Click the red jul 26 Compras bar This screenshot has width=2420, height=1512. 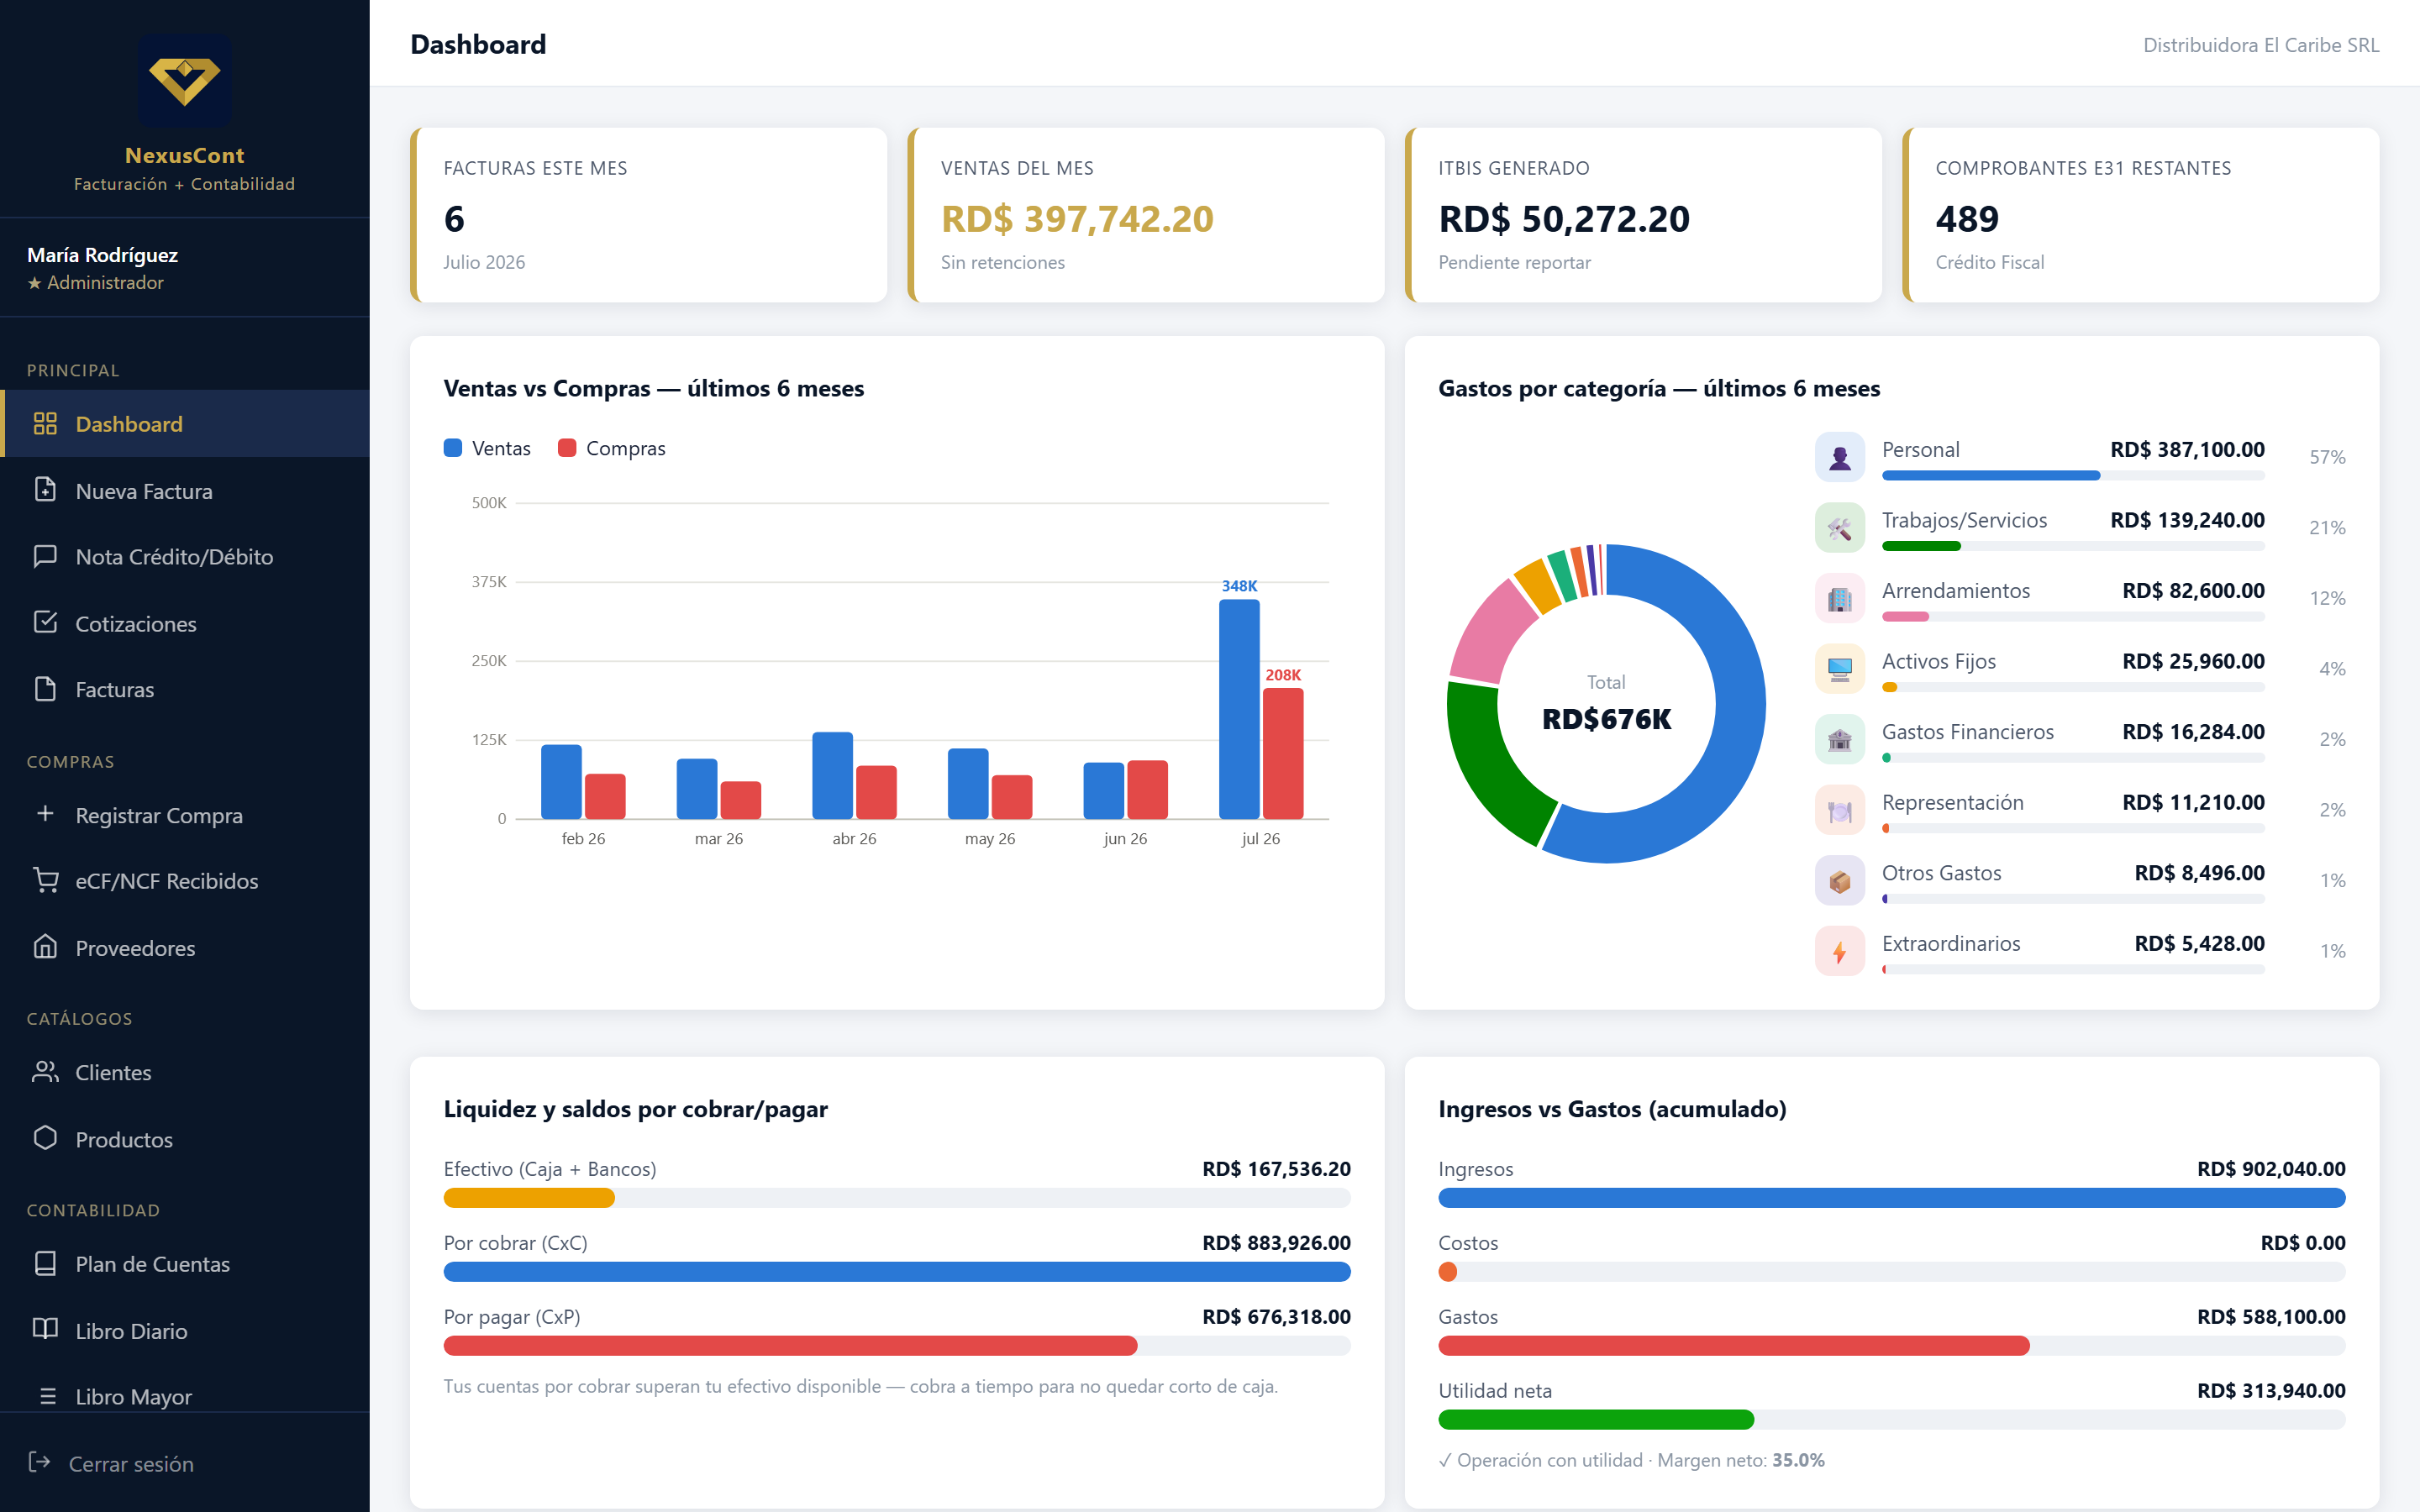click(1283, 753)
